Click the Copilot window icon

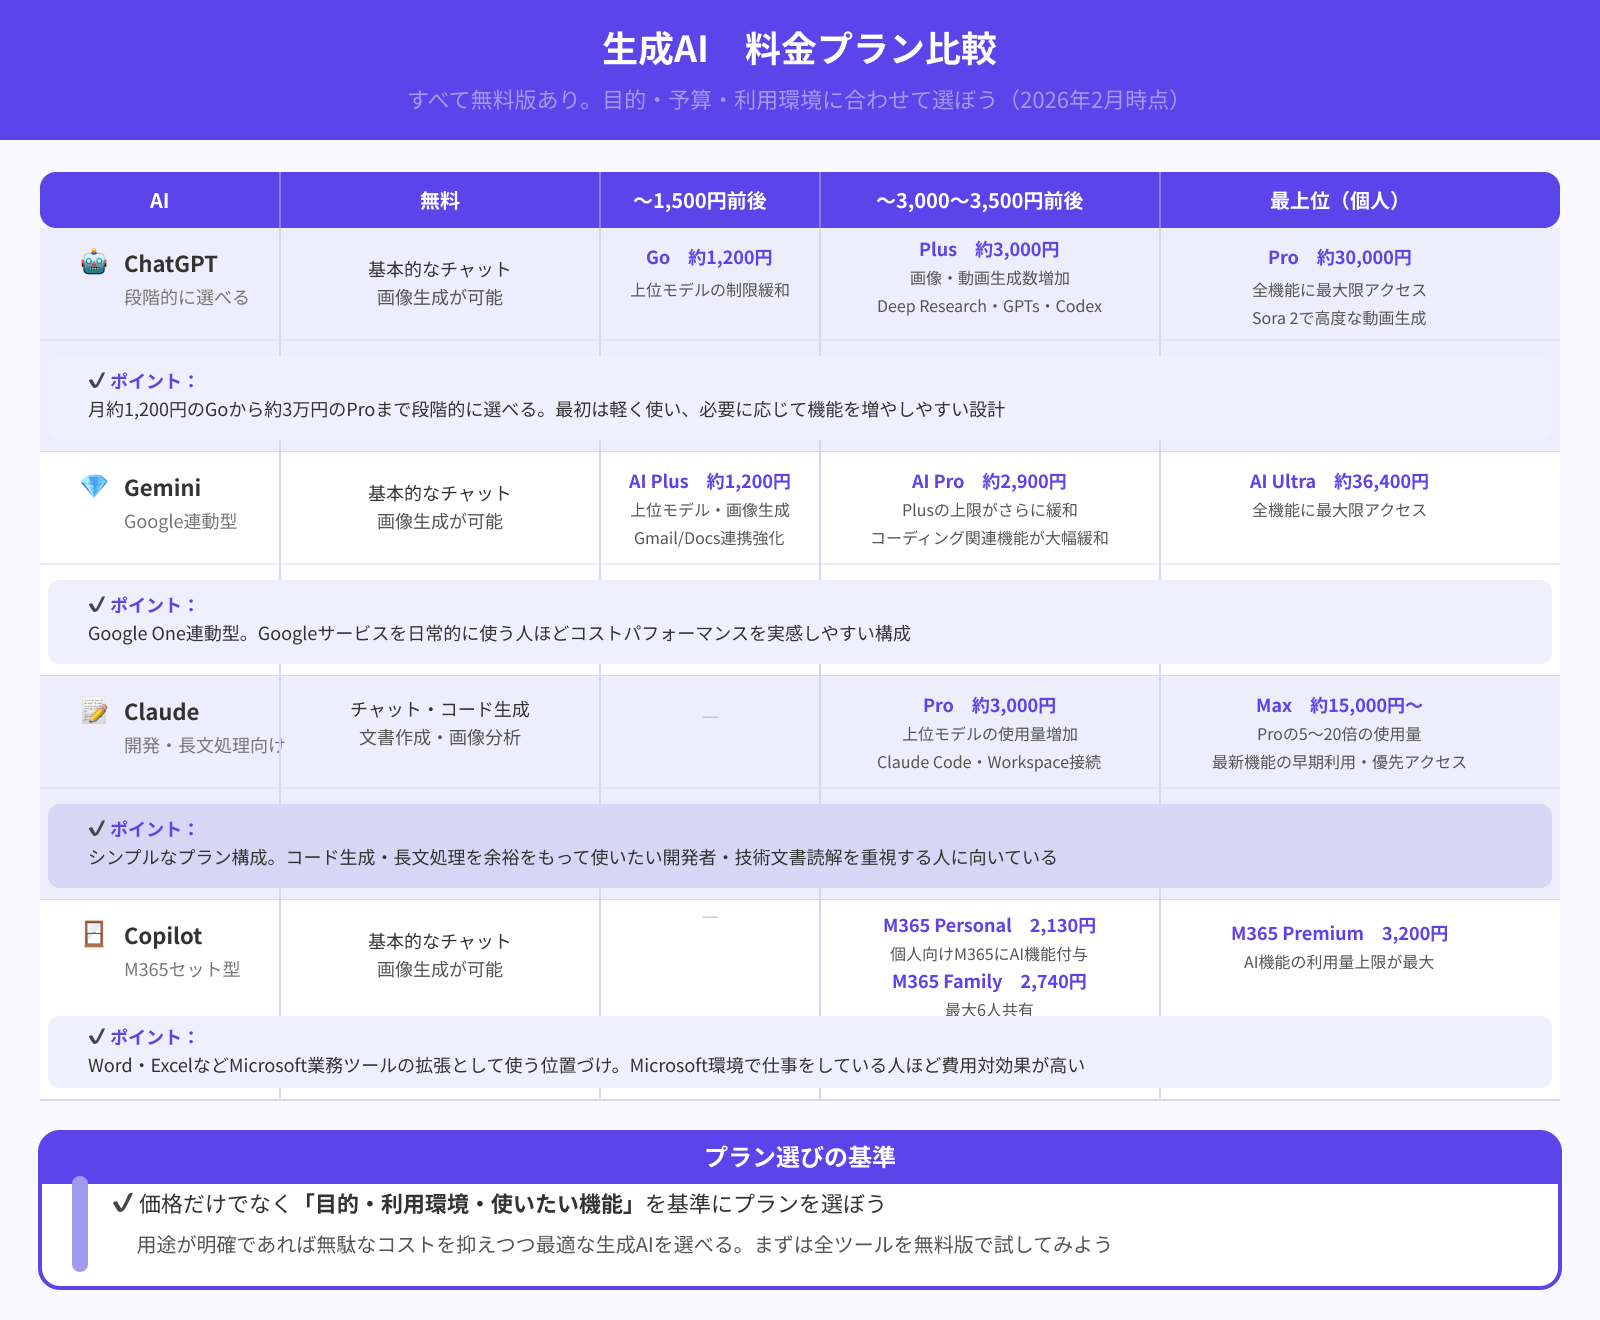(x=94, y=935)
